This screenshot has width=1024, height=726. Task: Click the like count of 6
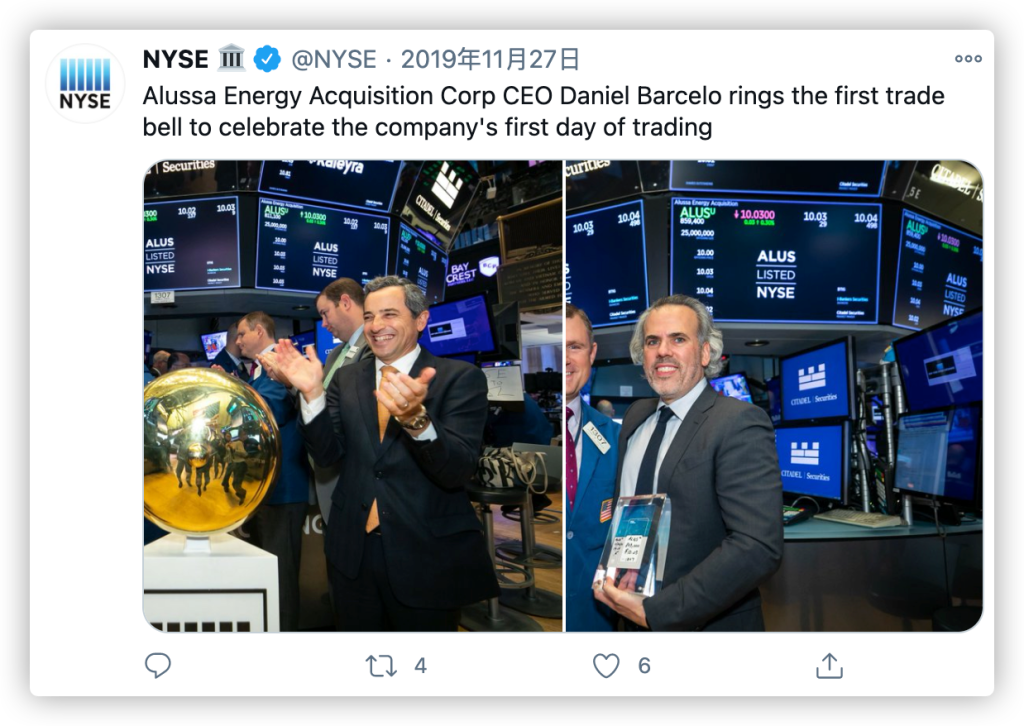click(x=644, y=665)
